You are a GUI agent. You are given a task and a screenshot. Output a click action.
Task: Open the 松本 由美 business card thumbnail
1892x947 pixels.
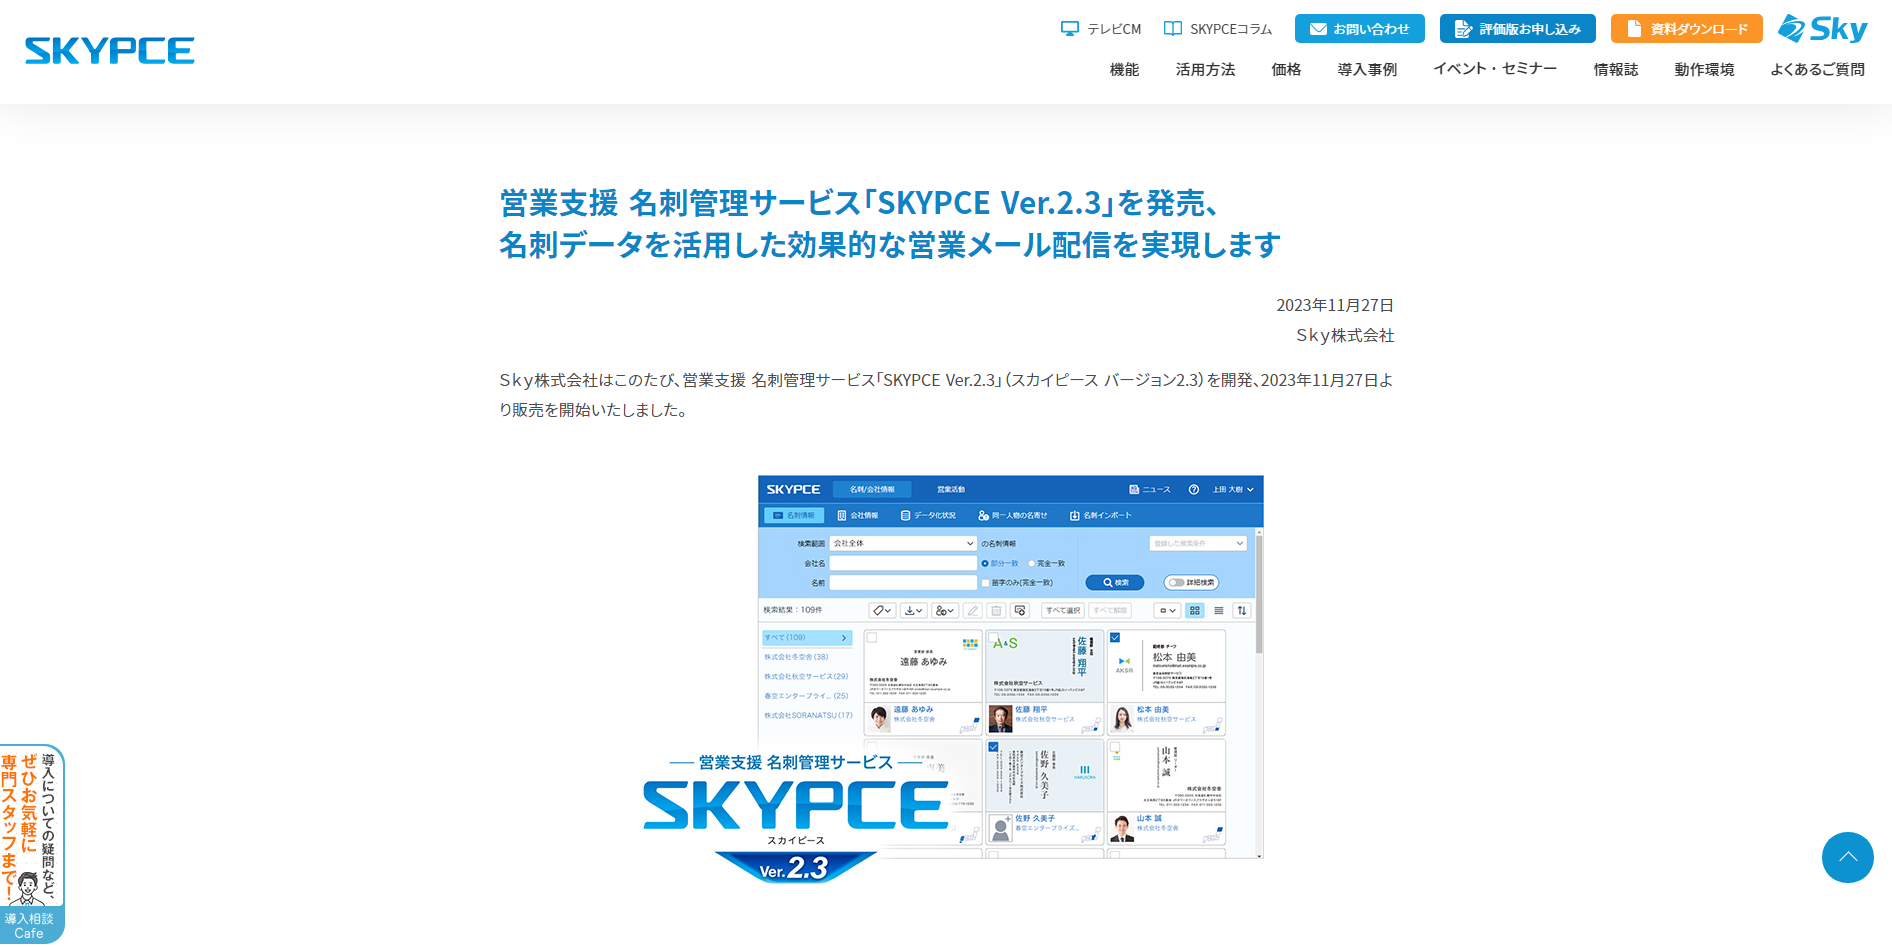[x=1167, y=665]
